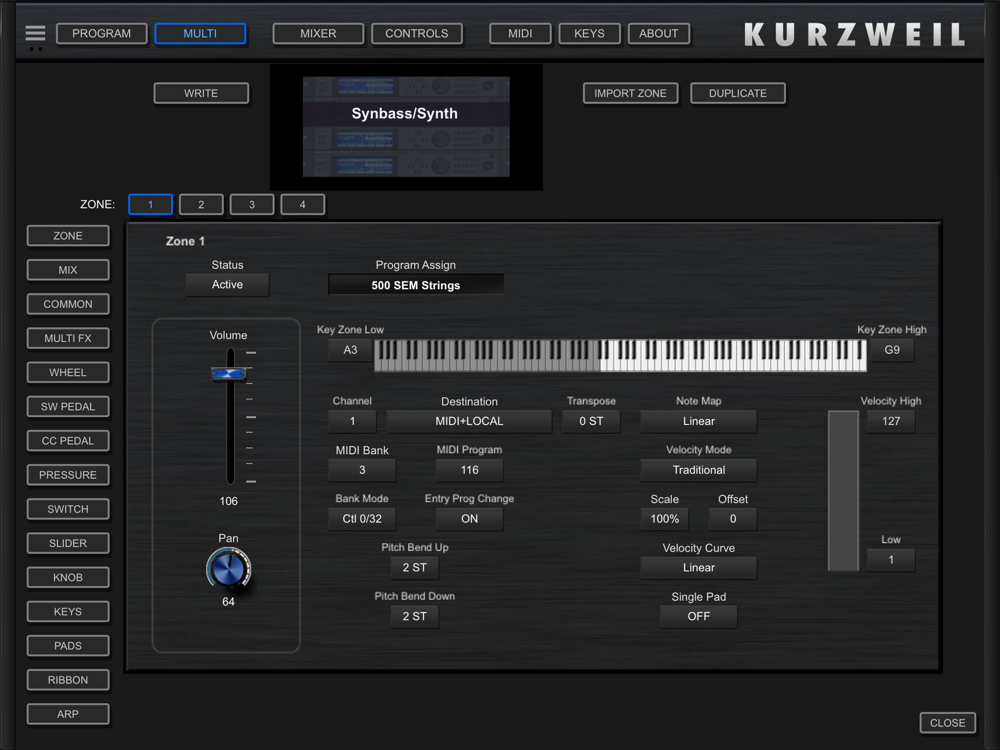Open the RIBBON sidebar page
This screenshot has height=750, width=1000.
(68, 680)
